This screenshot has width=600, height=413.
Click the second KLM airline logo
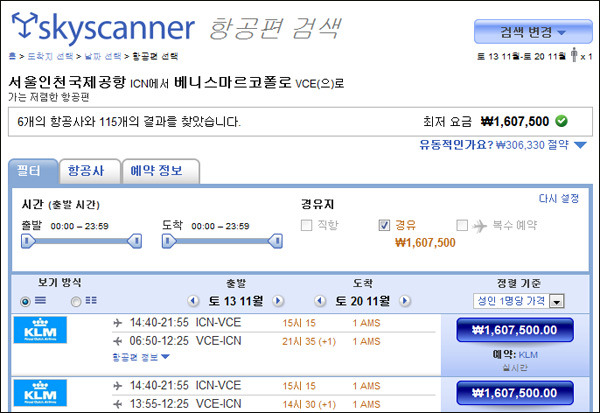pyautogui.click(x=40, y=393)
